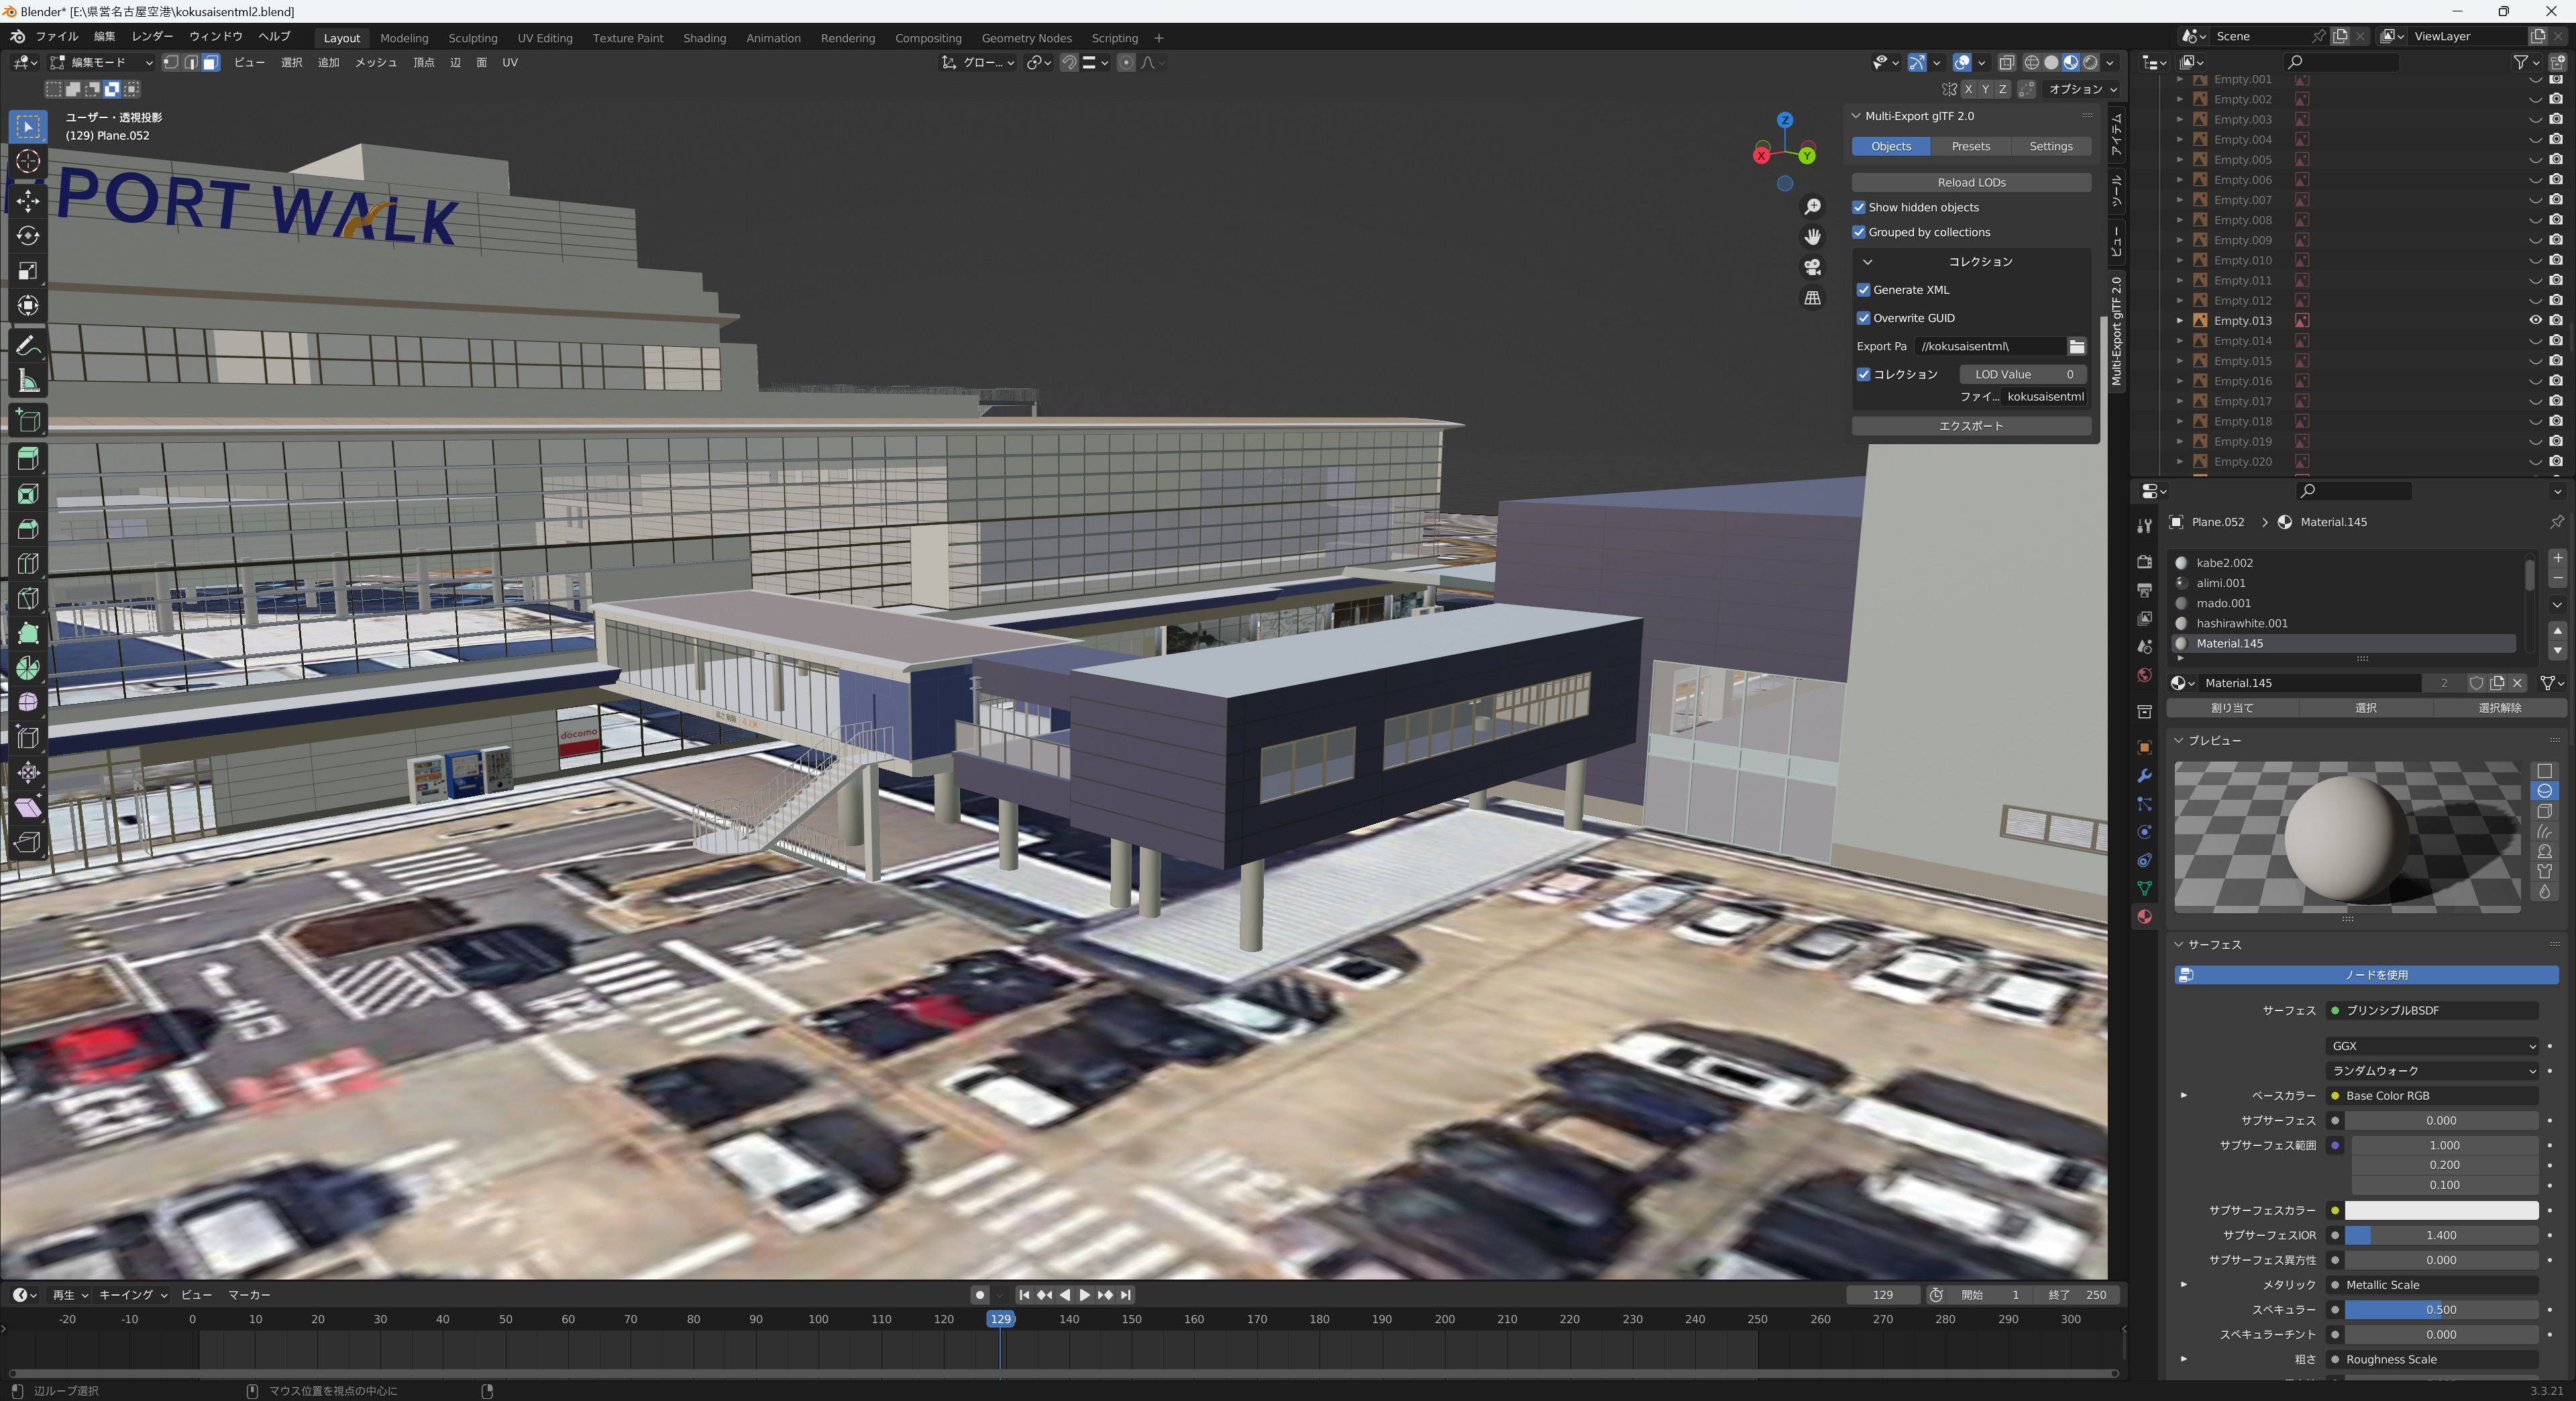Enable face select mode
Image resolution: width=2576 pixels, height=1401 pixels.
(210, 63)
